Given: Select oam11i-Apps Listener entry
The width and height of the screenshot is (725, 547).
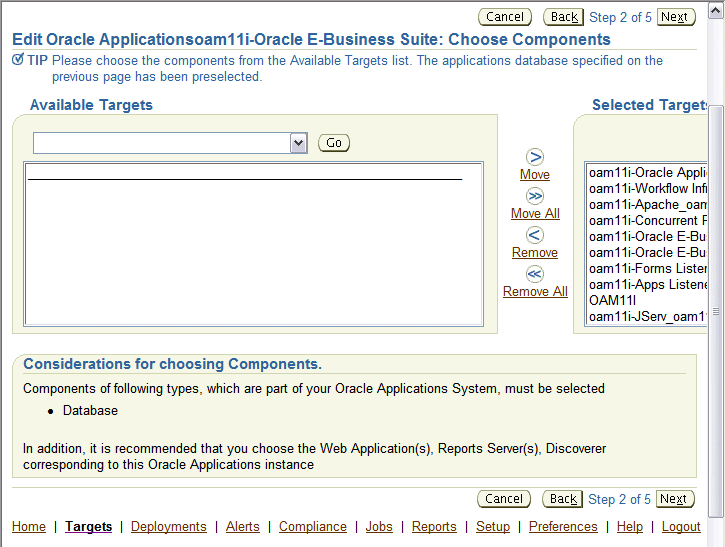Looking at the screenshot, I should (647, 285).
